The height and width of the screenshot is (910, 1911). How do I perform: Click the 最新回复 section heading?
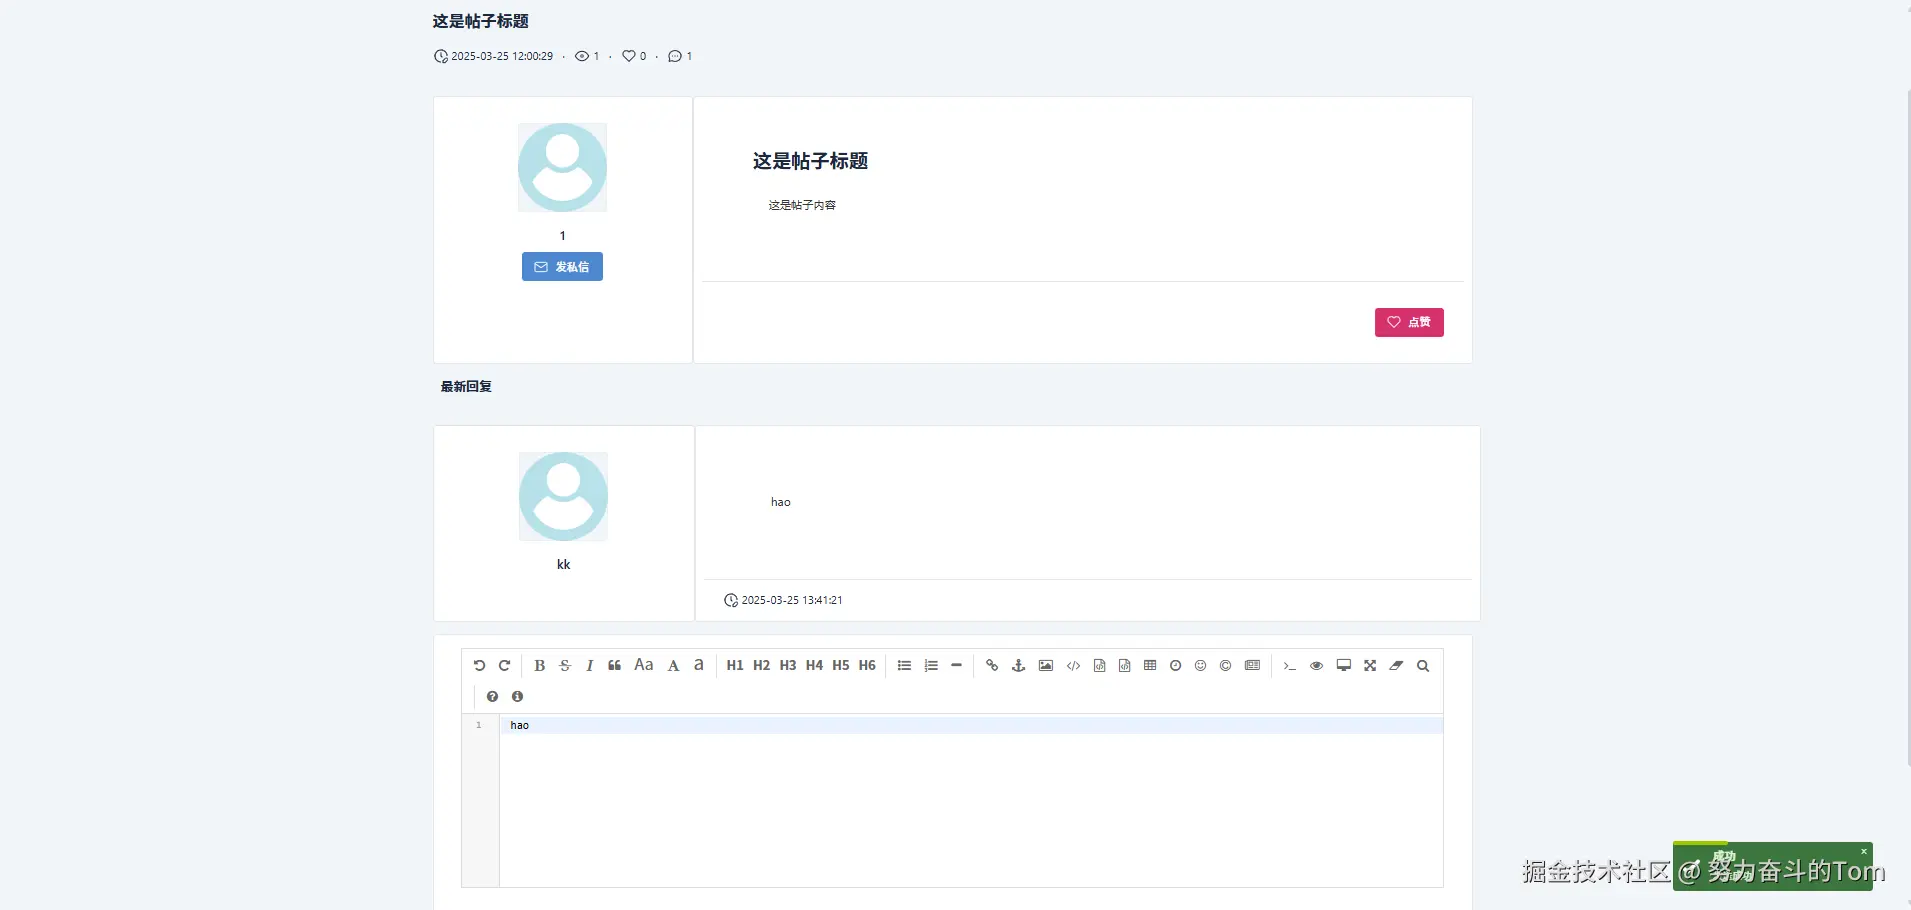point(466,386)
